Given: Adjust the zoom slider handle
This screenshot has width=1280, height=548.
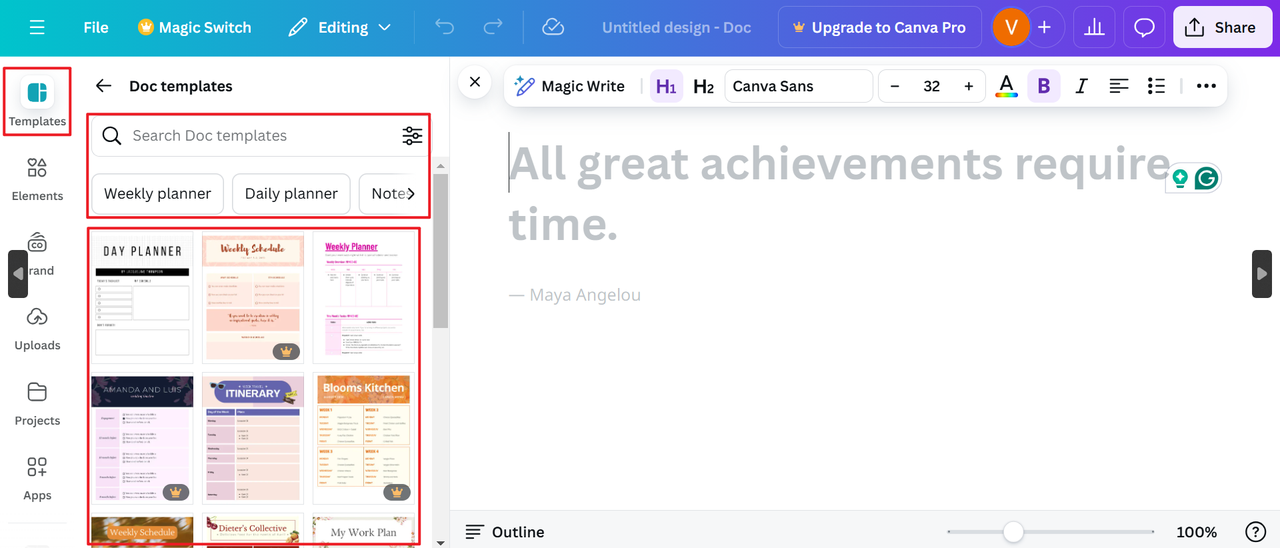Looking at the screenshot, I should pos(1013,532).
